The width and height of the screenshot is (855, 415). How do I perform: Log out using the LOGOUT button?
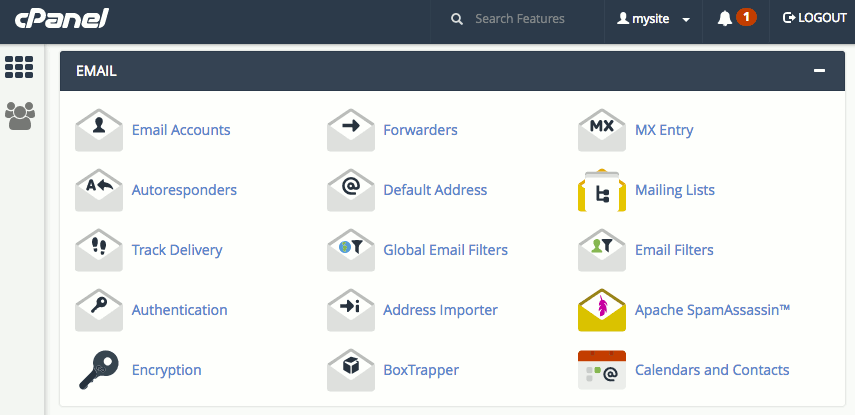click(814, 18)
